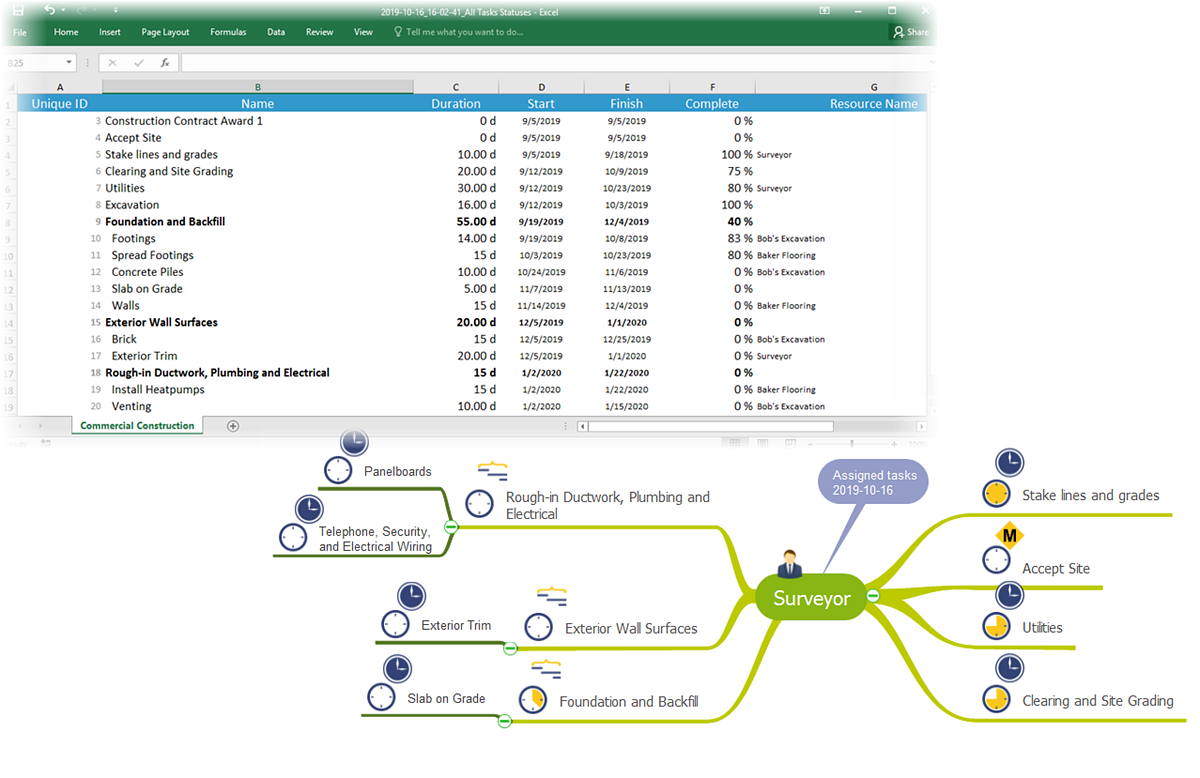1200x778 pixels.
Task: Click the Undo arrow icon
Action: (49, 10)
